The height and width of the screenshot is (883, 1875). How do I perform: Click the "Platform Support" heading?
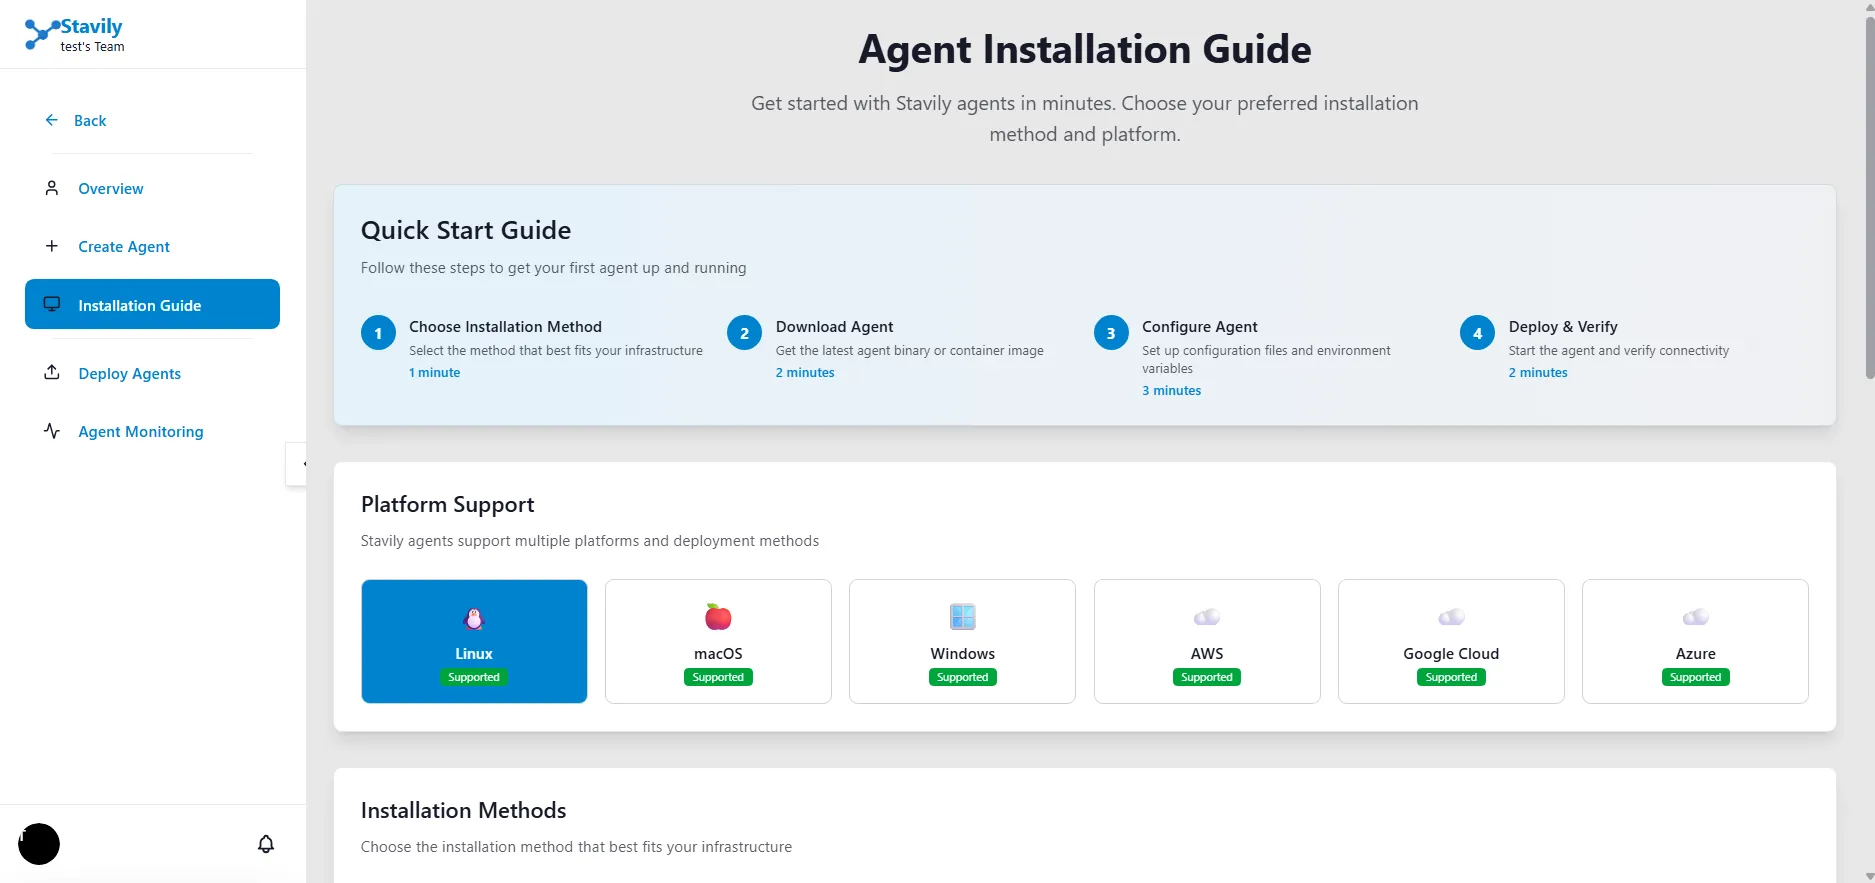coord(447,504)
